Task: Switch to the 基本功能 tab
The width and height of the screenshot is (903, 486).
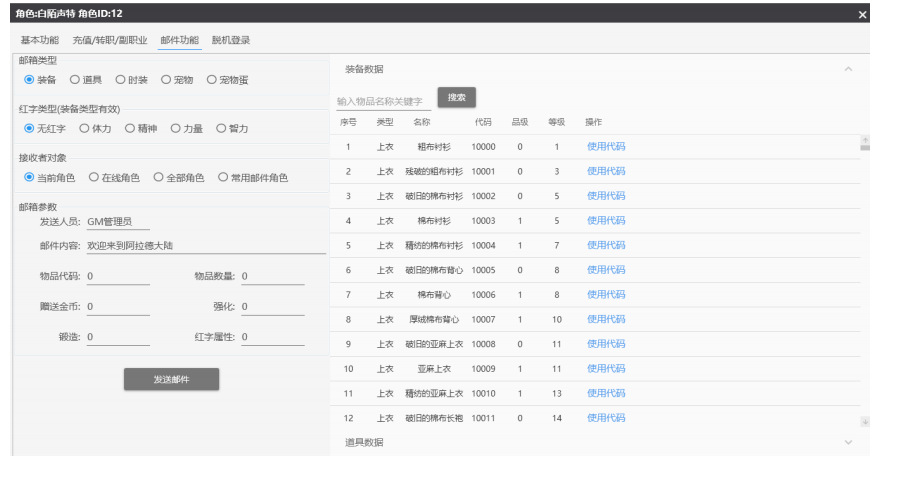Action: point(40,40)
